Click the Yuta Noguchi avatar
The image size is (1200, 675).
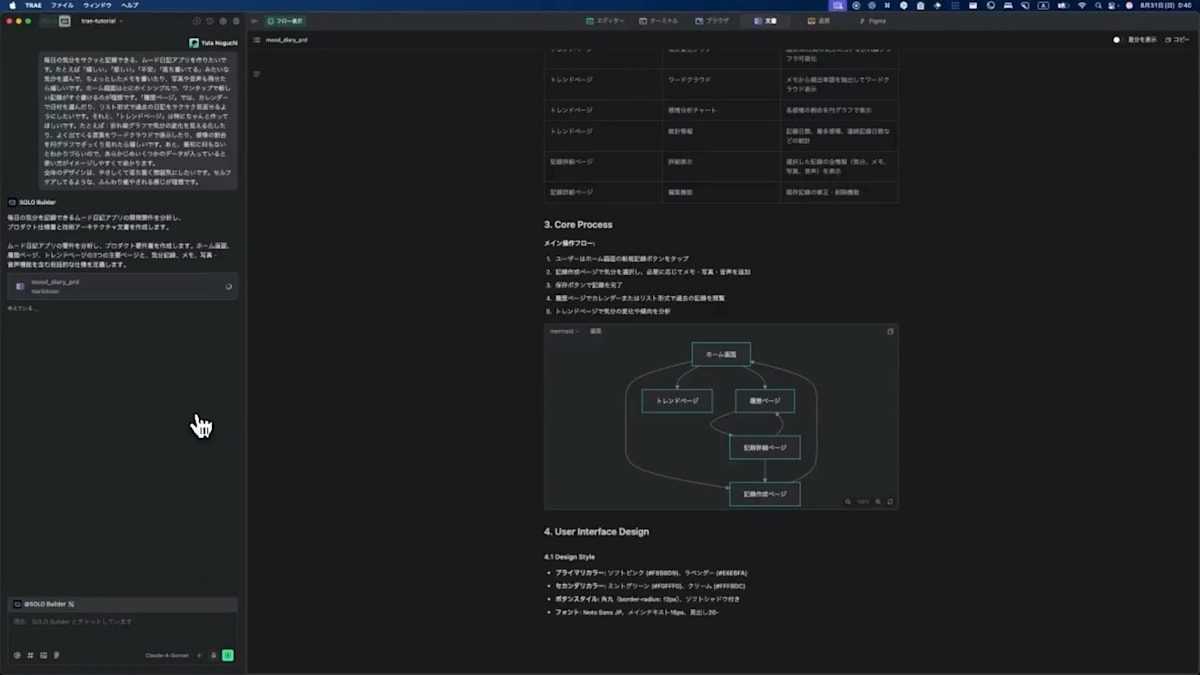pyautogui.click(x=192, y=43)
